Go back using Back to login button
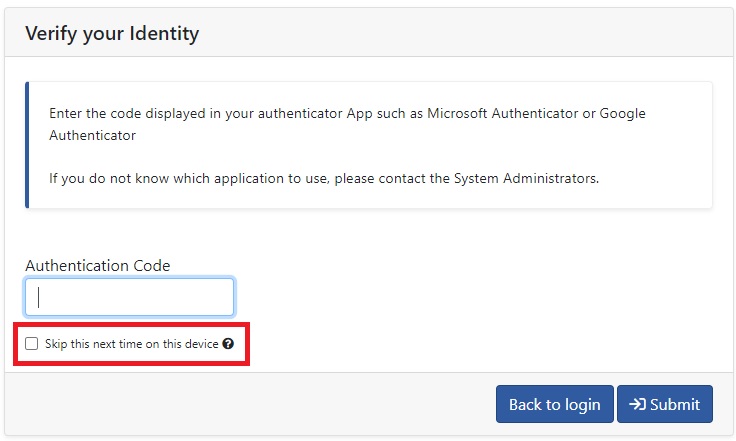The width and height of the screenshot is (736, 441). 554,404
